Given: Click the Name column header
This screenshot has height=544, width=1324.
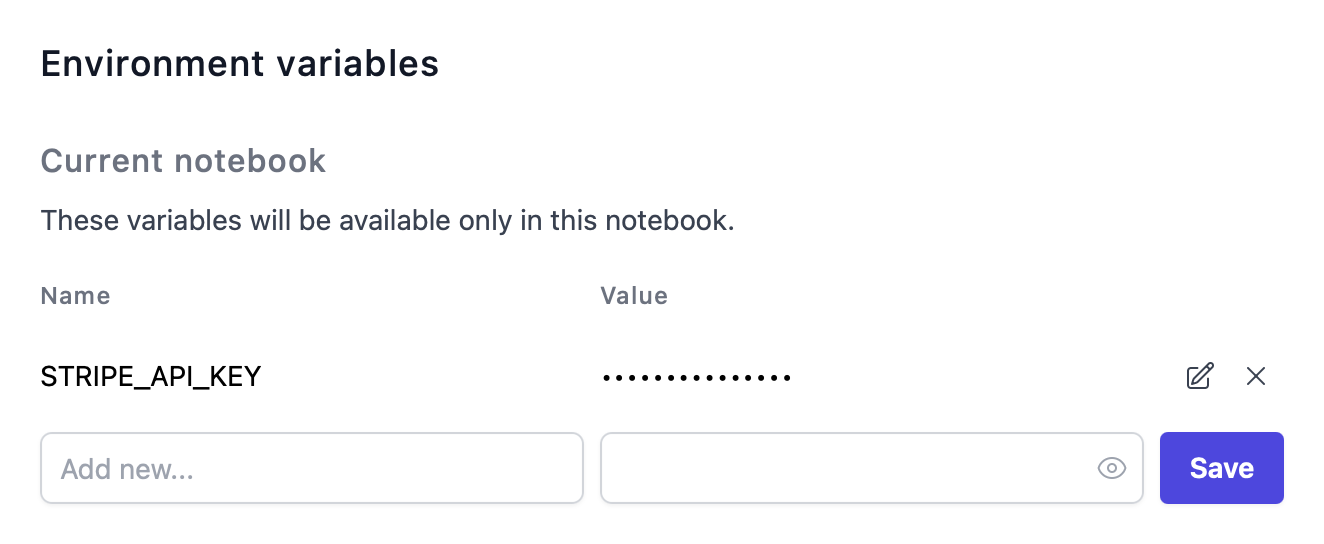Looking at the screenshot, I should pos(76,296).
